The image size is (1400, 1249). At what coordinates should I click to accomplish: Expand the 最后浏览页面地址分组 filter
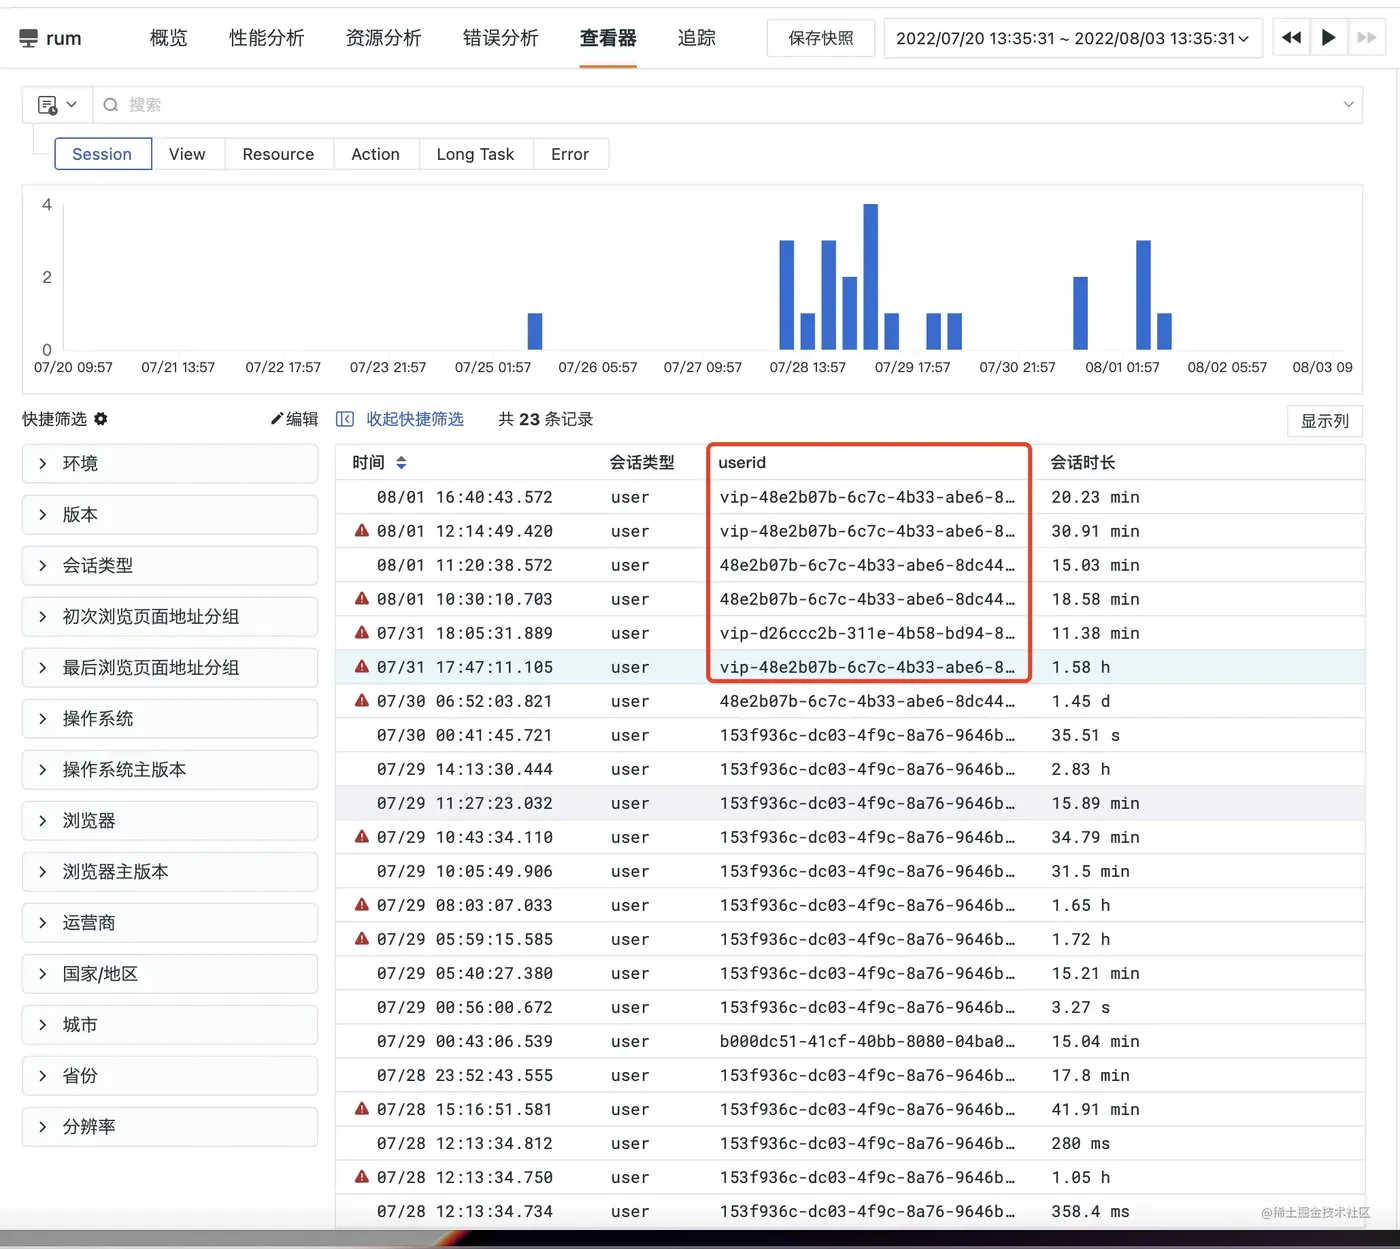pos(170,667)
